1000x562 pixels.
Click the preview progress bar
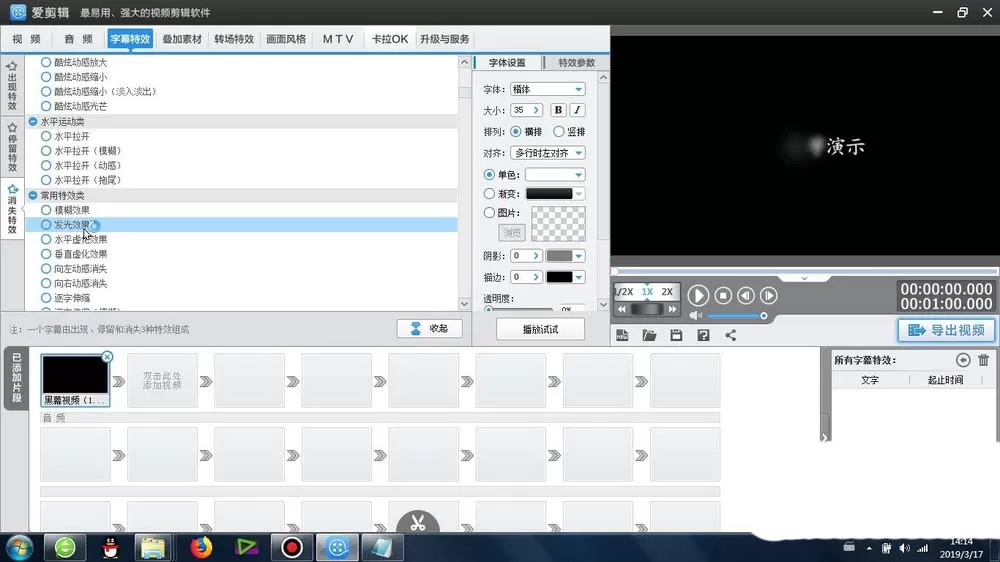pyautogui.click(x=805, y=271)
